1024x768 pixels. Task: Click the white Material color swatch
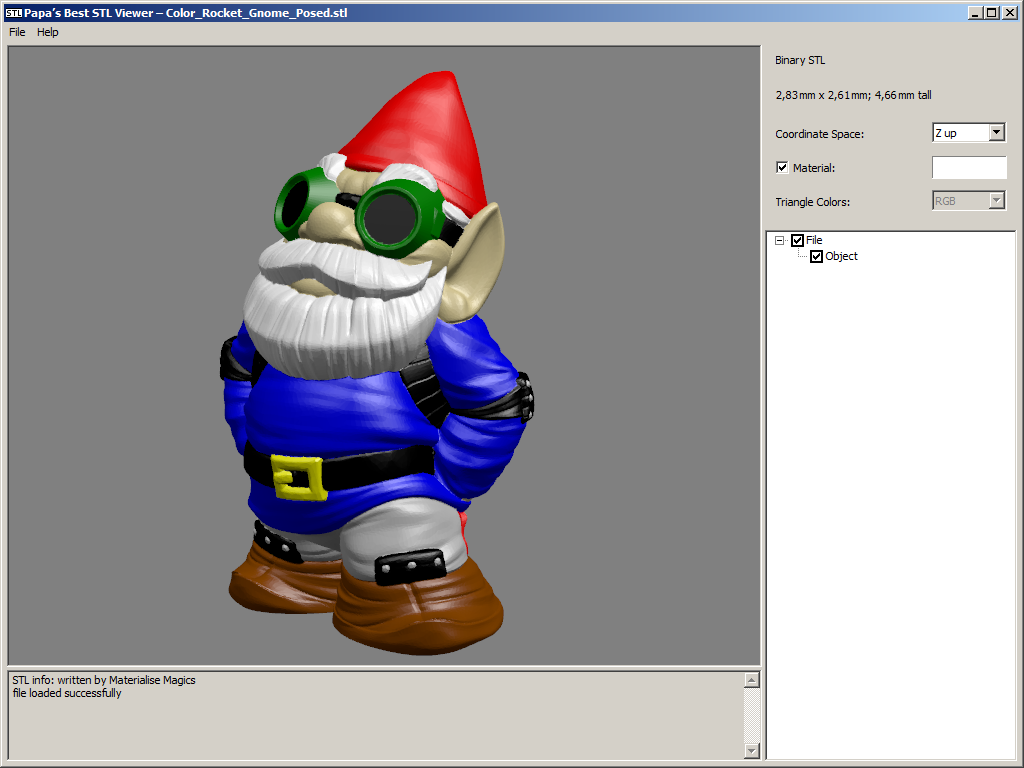(968, 168)
